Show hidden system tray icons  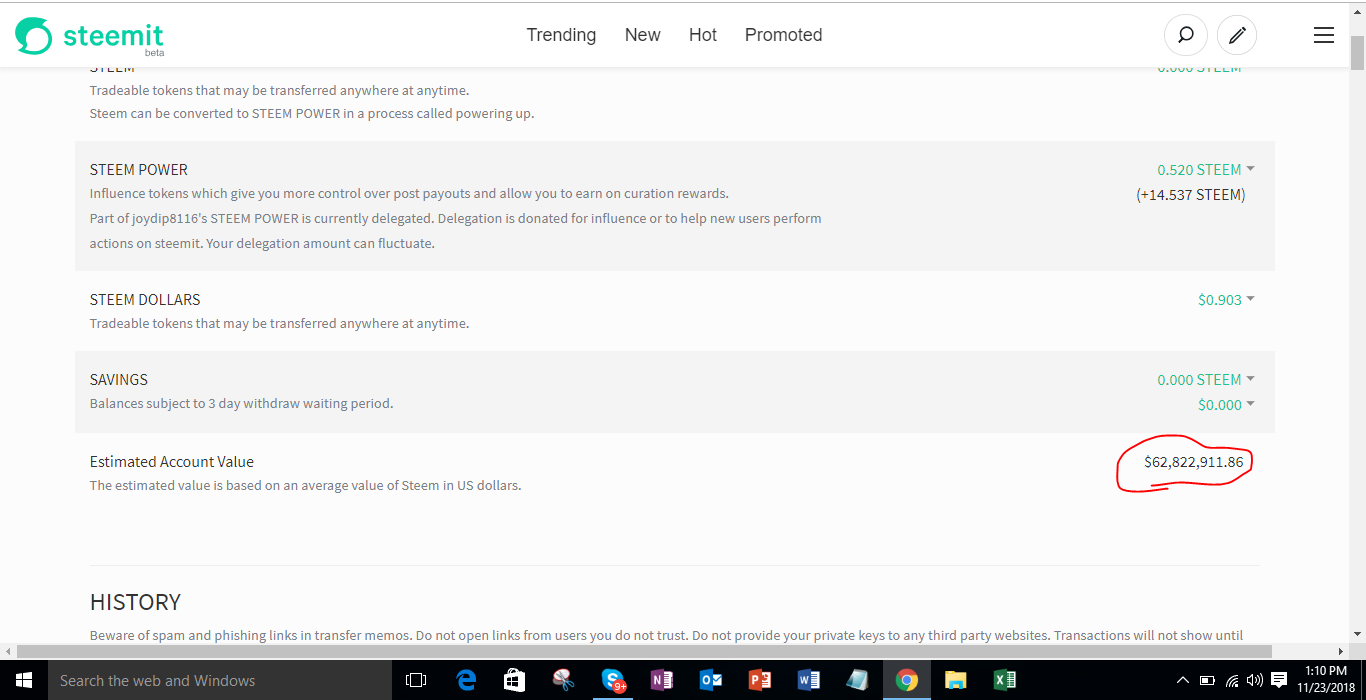point(1183,681)
